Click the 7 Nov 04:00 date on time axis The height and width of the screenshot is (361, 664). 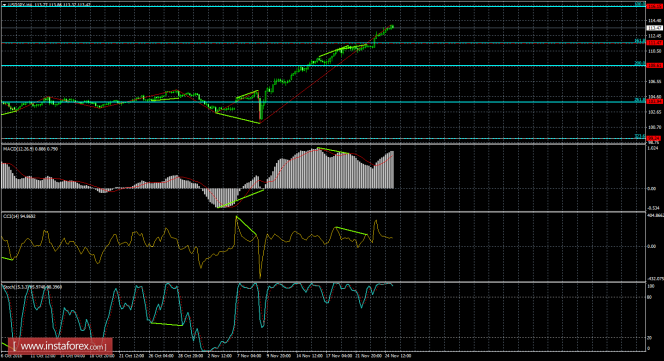[249, 356]
